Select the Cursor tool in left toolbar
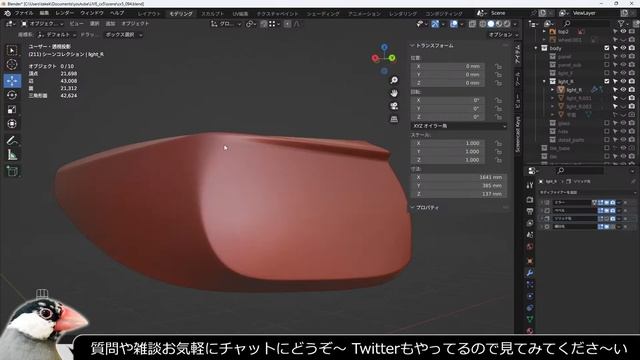This screenshot has height=360, width=640. pos(12,64)
